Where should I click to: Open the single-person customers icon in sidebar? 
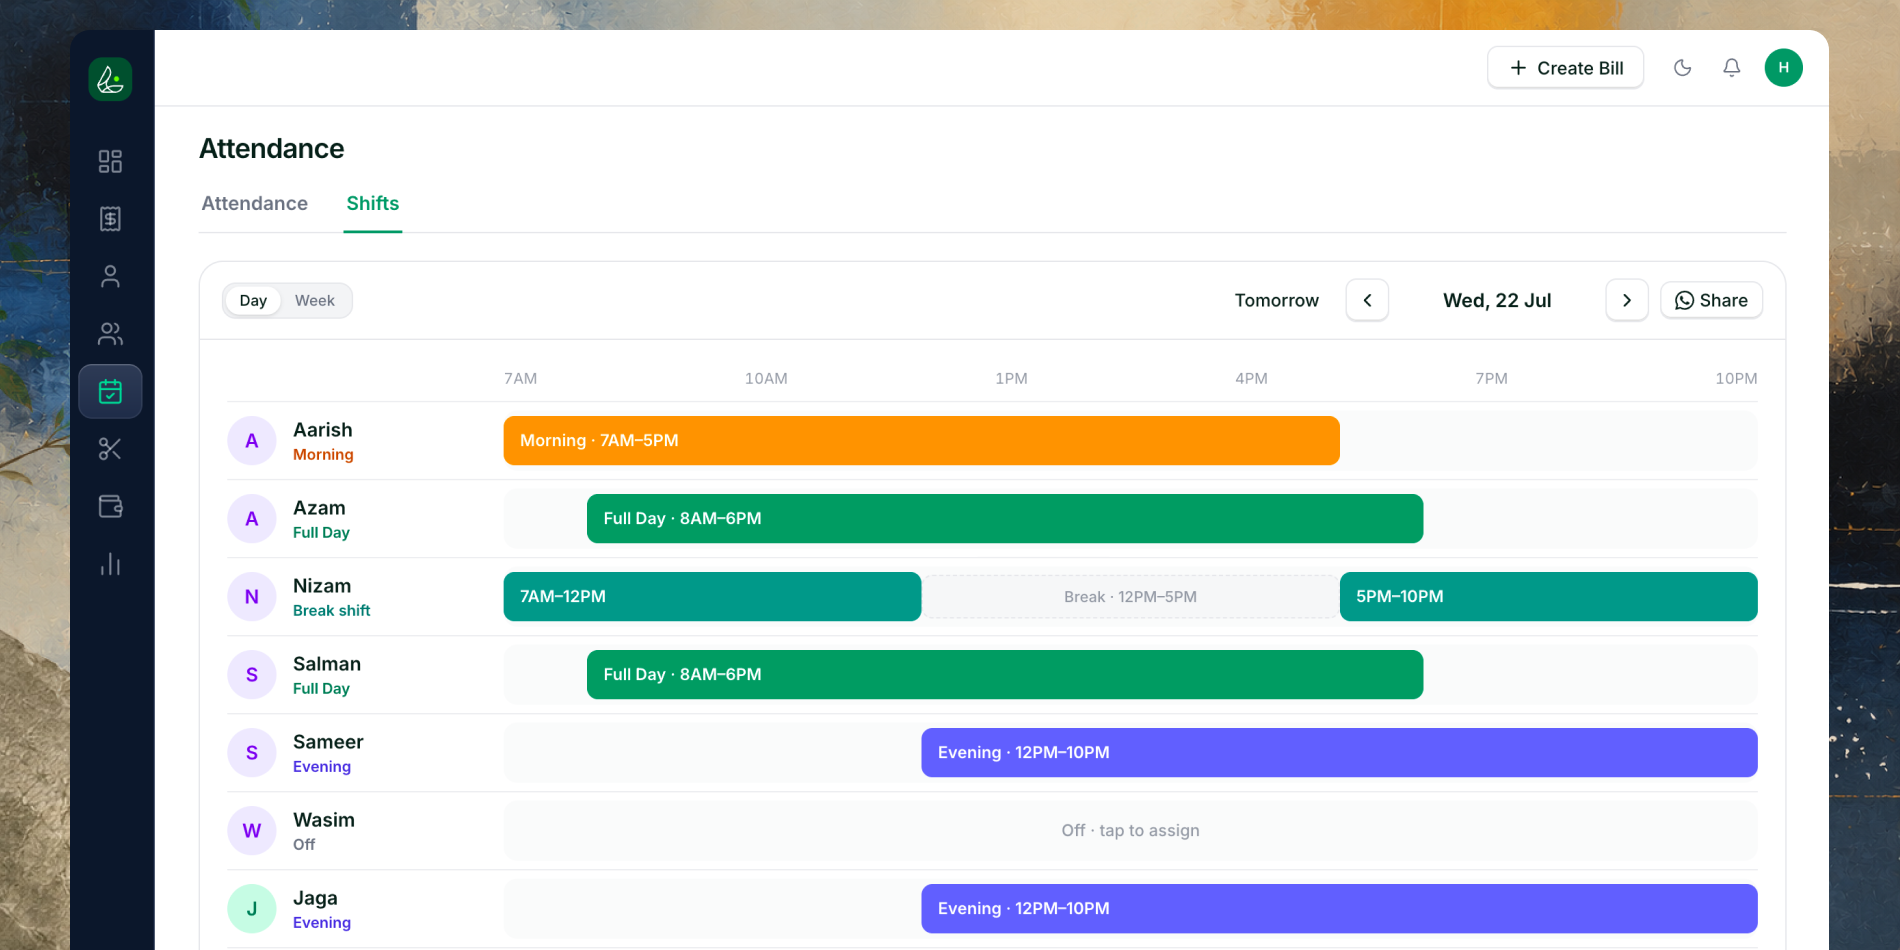point(110,277)
